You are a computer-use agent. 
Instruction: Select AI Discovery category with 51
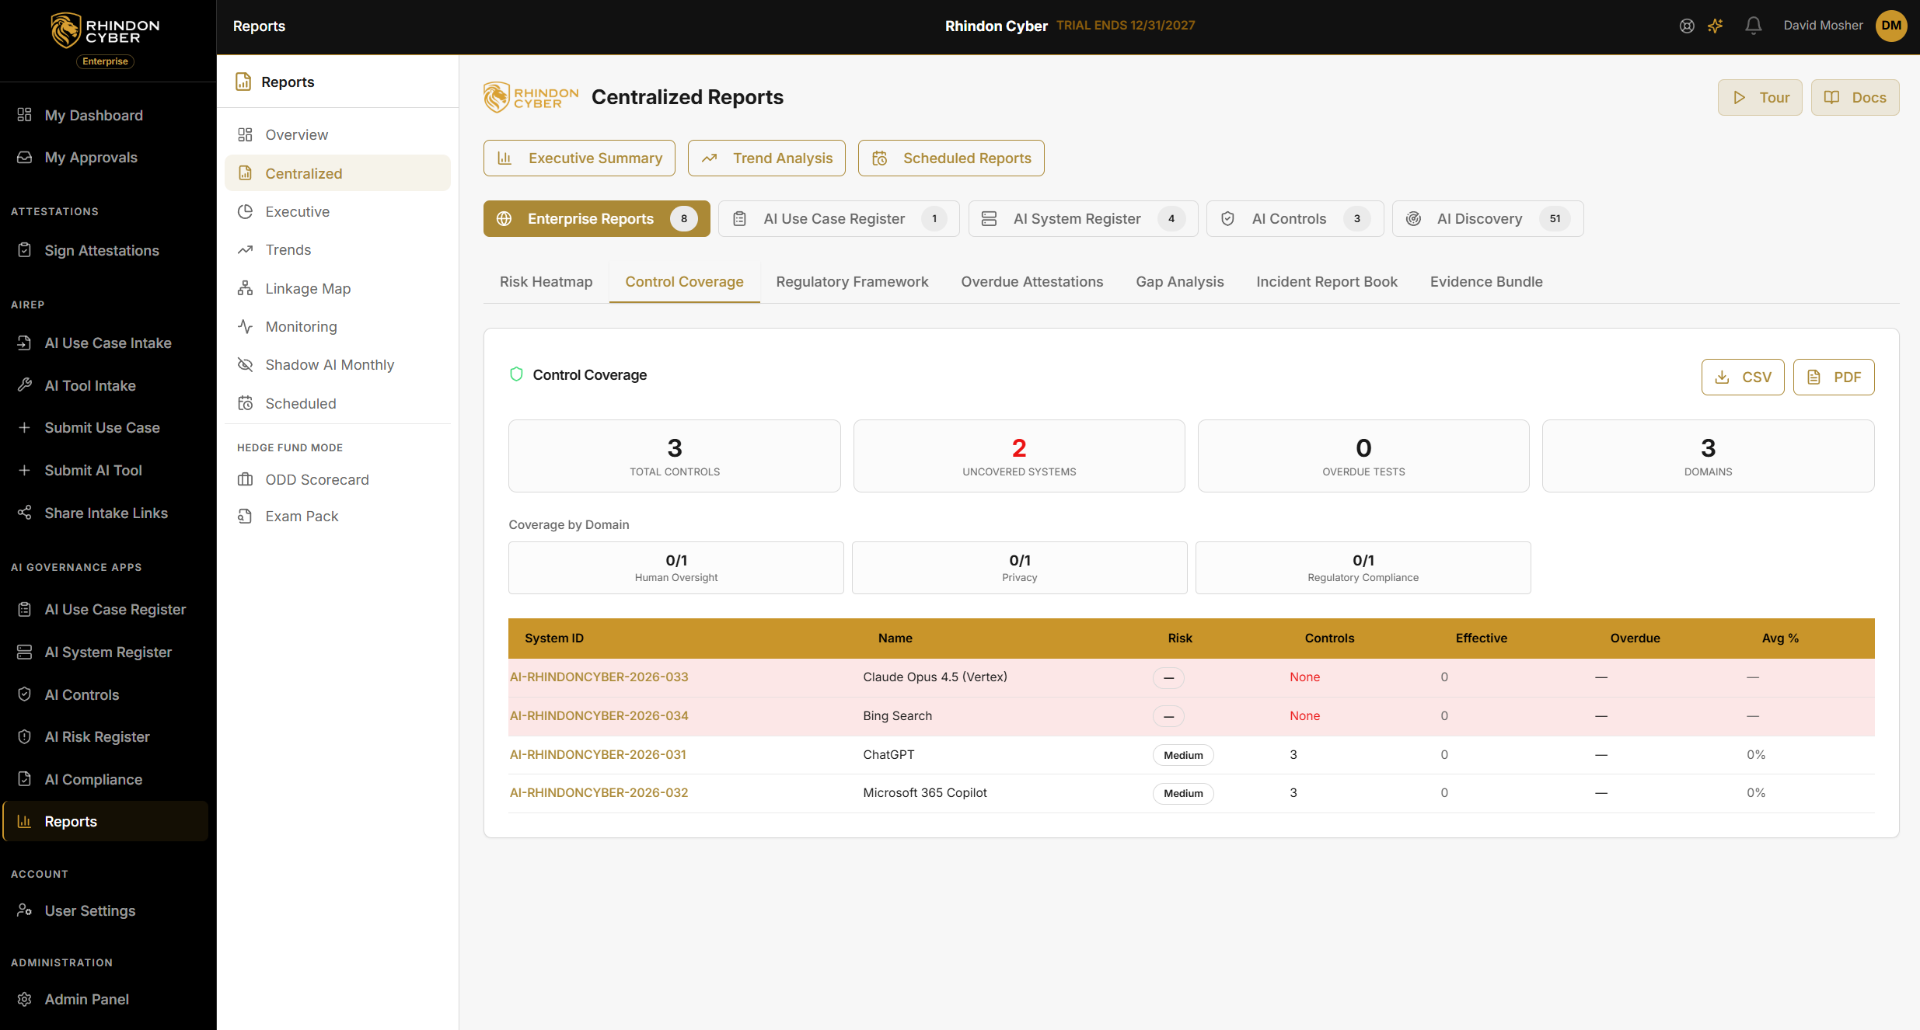(x=1487, y=219)
